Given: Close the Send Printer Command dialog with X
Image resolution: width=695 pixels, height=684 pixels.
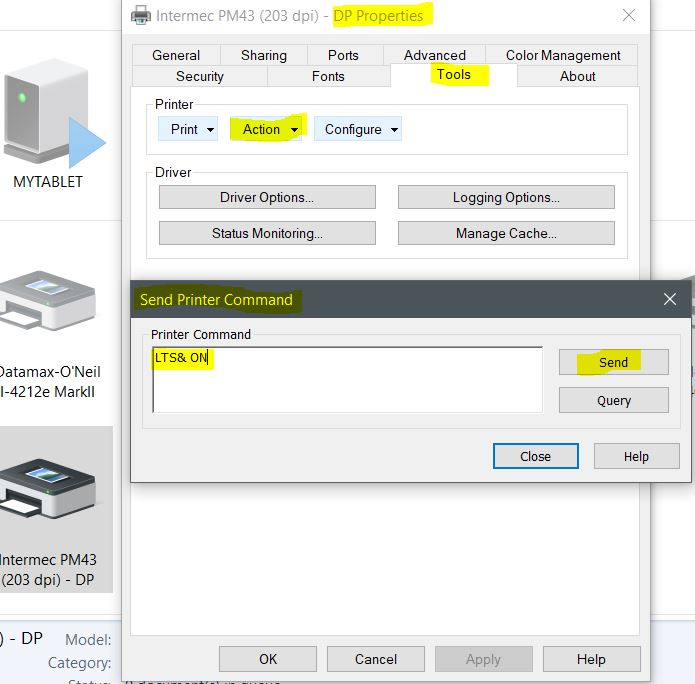Looking at the screenshot, I should [x=670, y=299].
